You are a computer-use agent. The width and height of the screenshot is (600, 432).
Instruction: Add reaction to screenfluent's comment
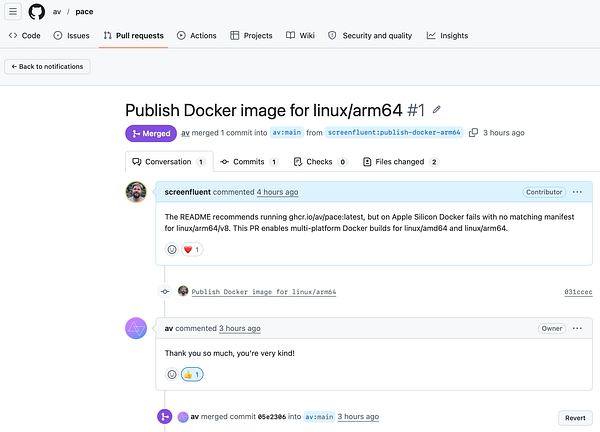tap(172, 249)
